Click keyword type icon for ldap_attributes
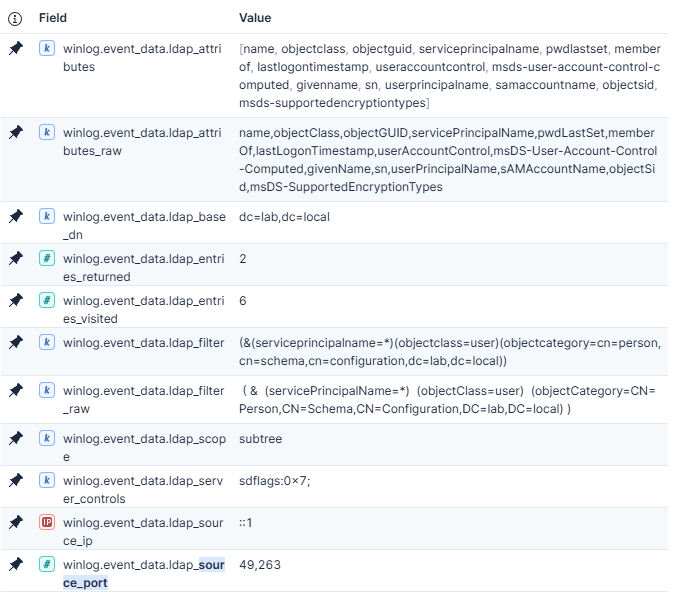 pos(47,48)
